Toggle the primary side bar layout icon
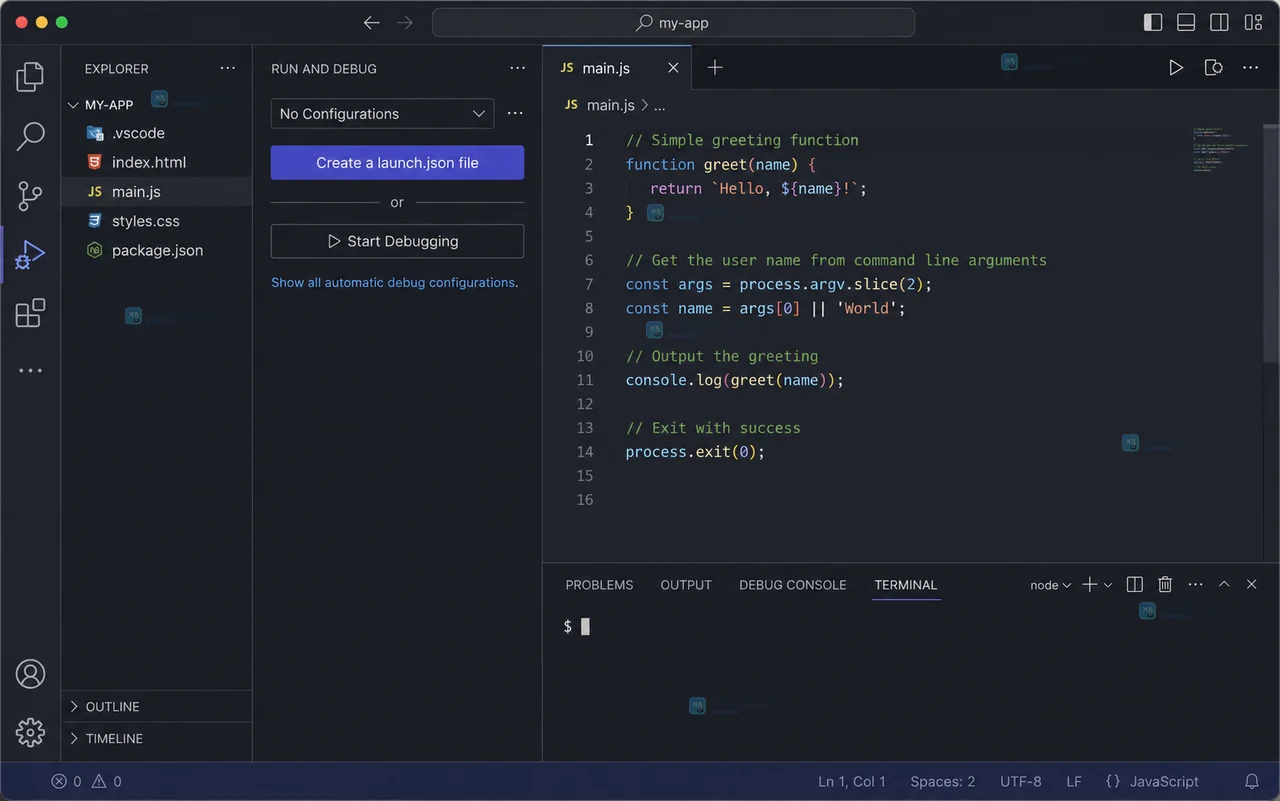This screenshot has height=801, width=1280. pos(1153,22)
